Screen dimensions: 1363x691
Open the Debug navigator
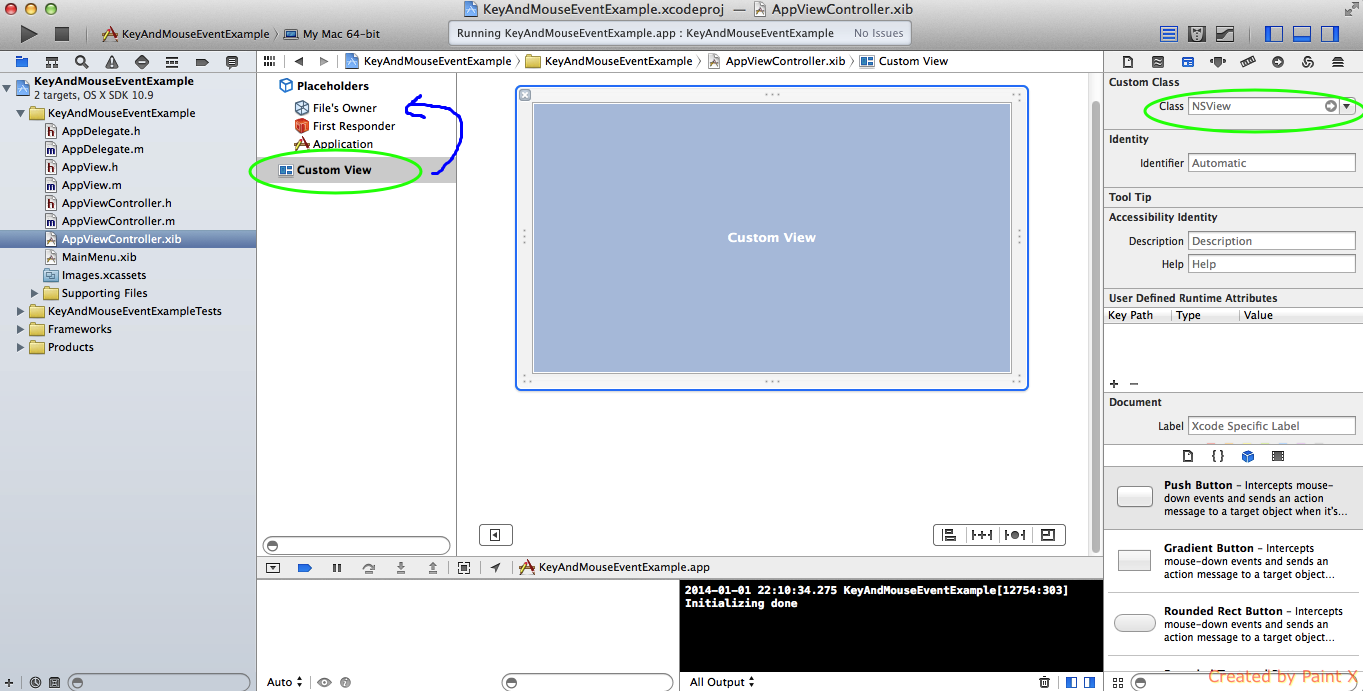[171, 62]
